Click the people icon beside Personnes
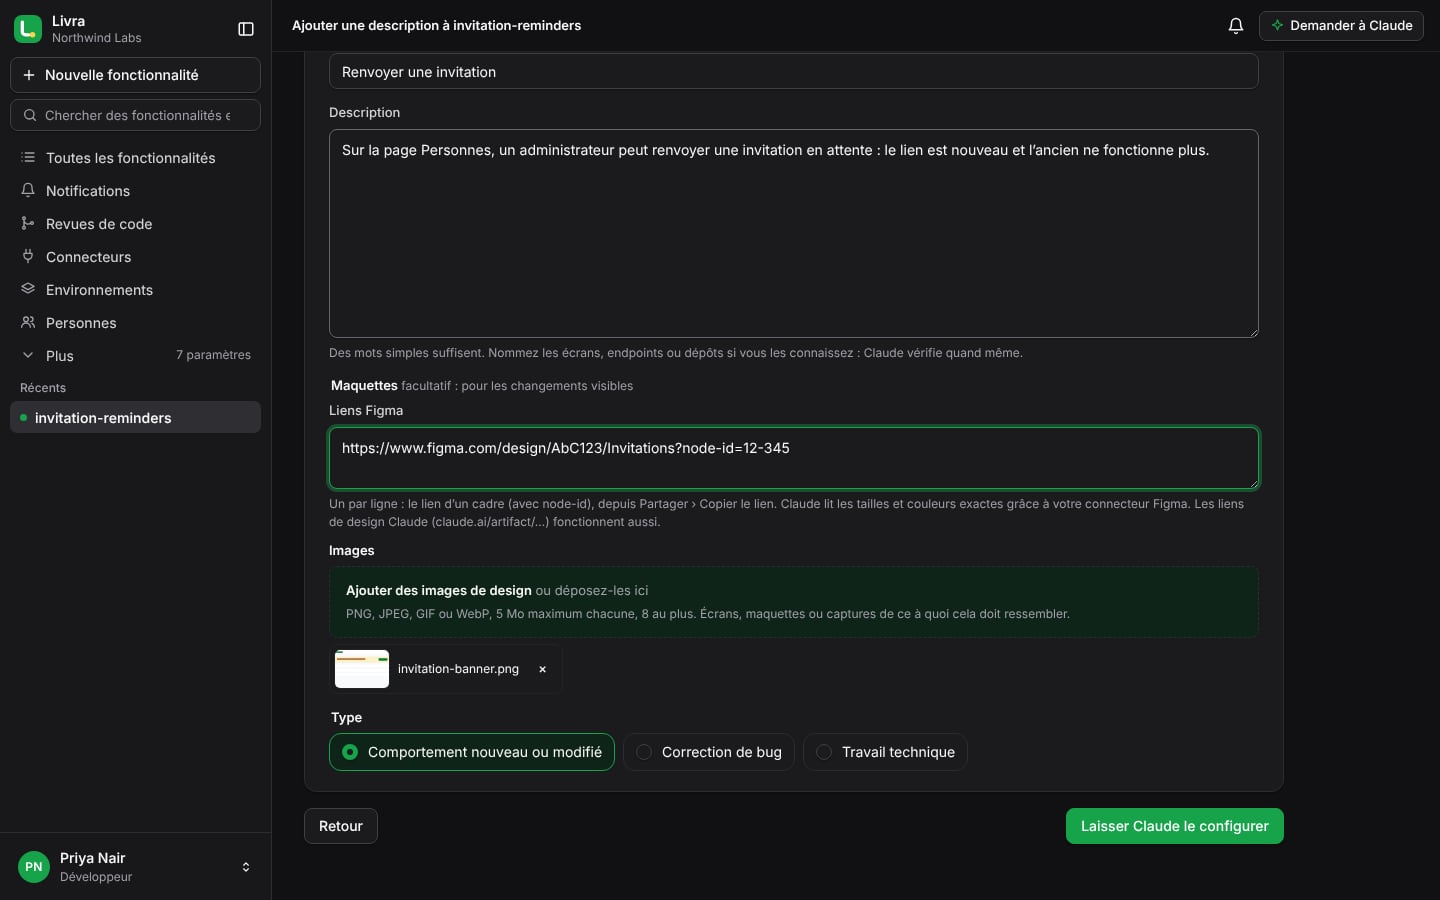1440x900 pixels. click(28, 323)
